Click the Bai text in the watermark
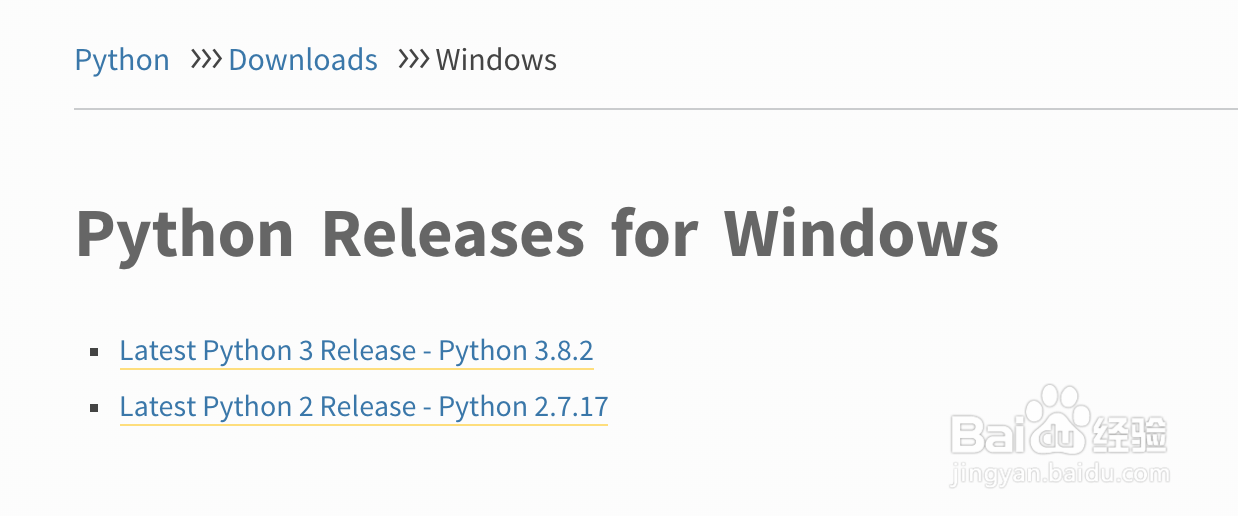The height and width of the screenshot is (516, 1238). (x=989, y=435)
